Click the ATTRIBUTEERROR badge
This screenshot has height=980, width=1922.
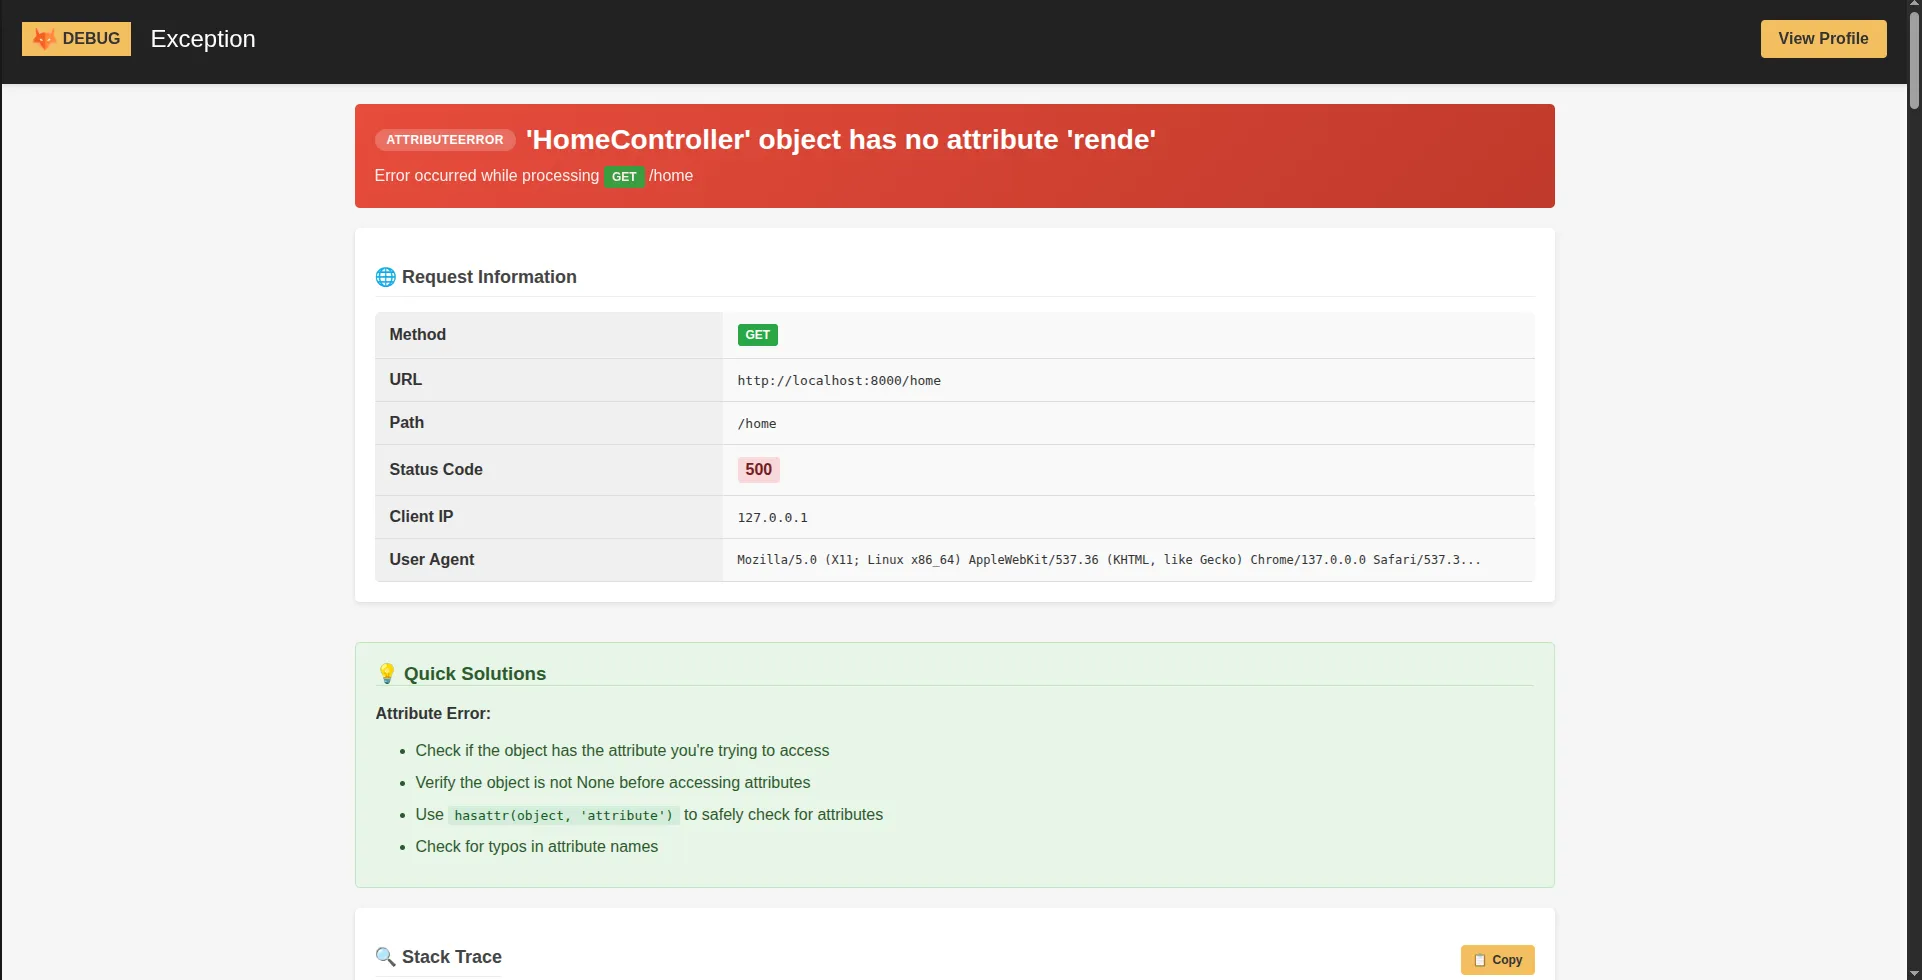coord(445,140)
